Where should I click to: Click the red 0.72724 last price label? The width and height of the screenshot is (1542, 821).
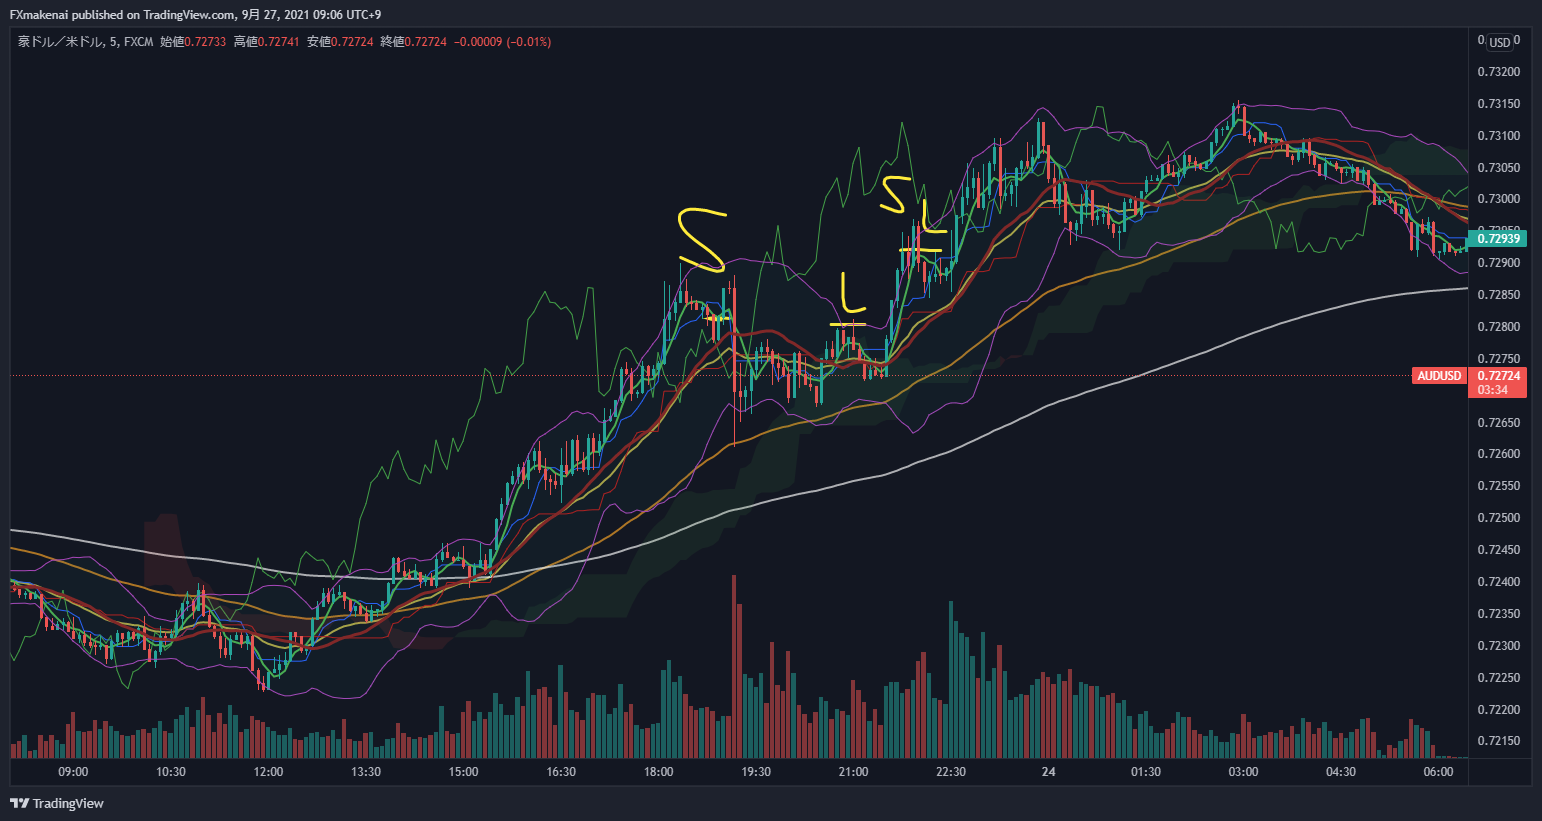point(1497,376)
